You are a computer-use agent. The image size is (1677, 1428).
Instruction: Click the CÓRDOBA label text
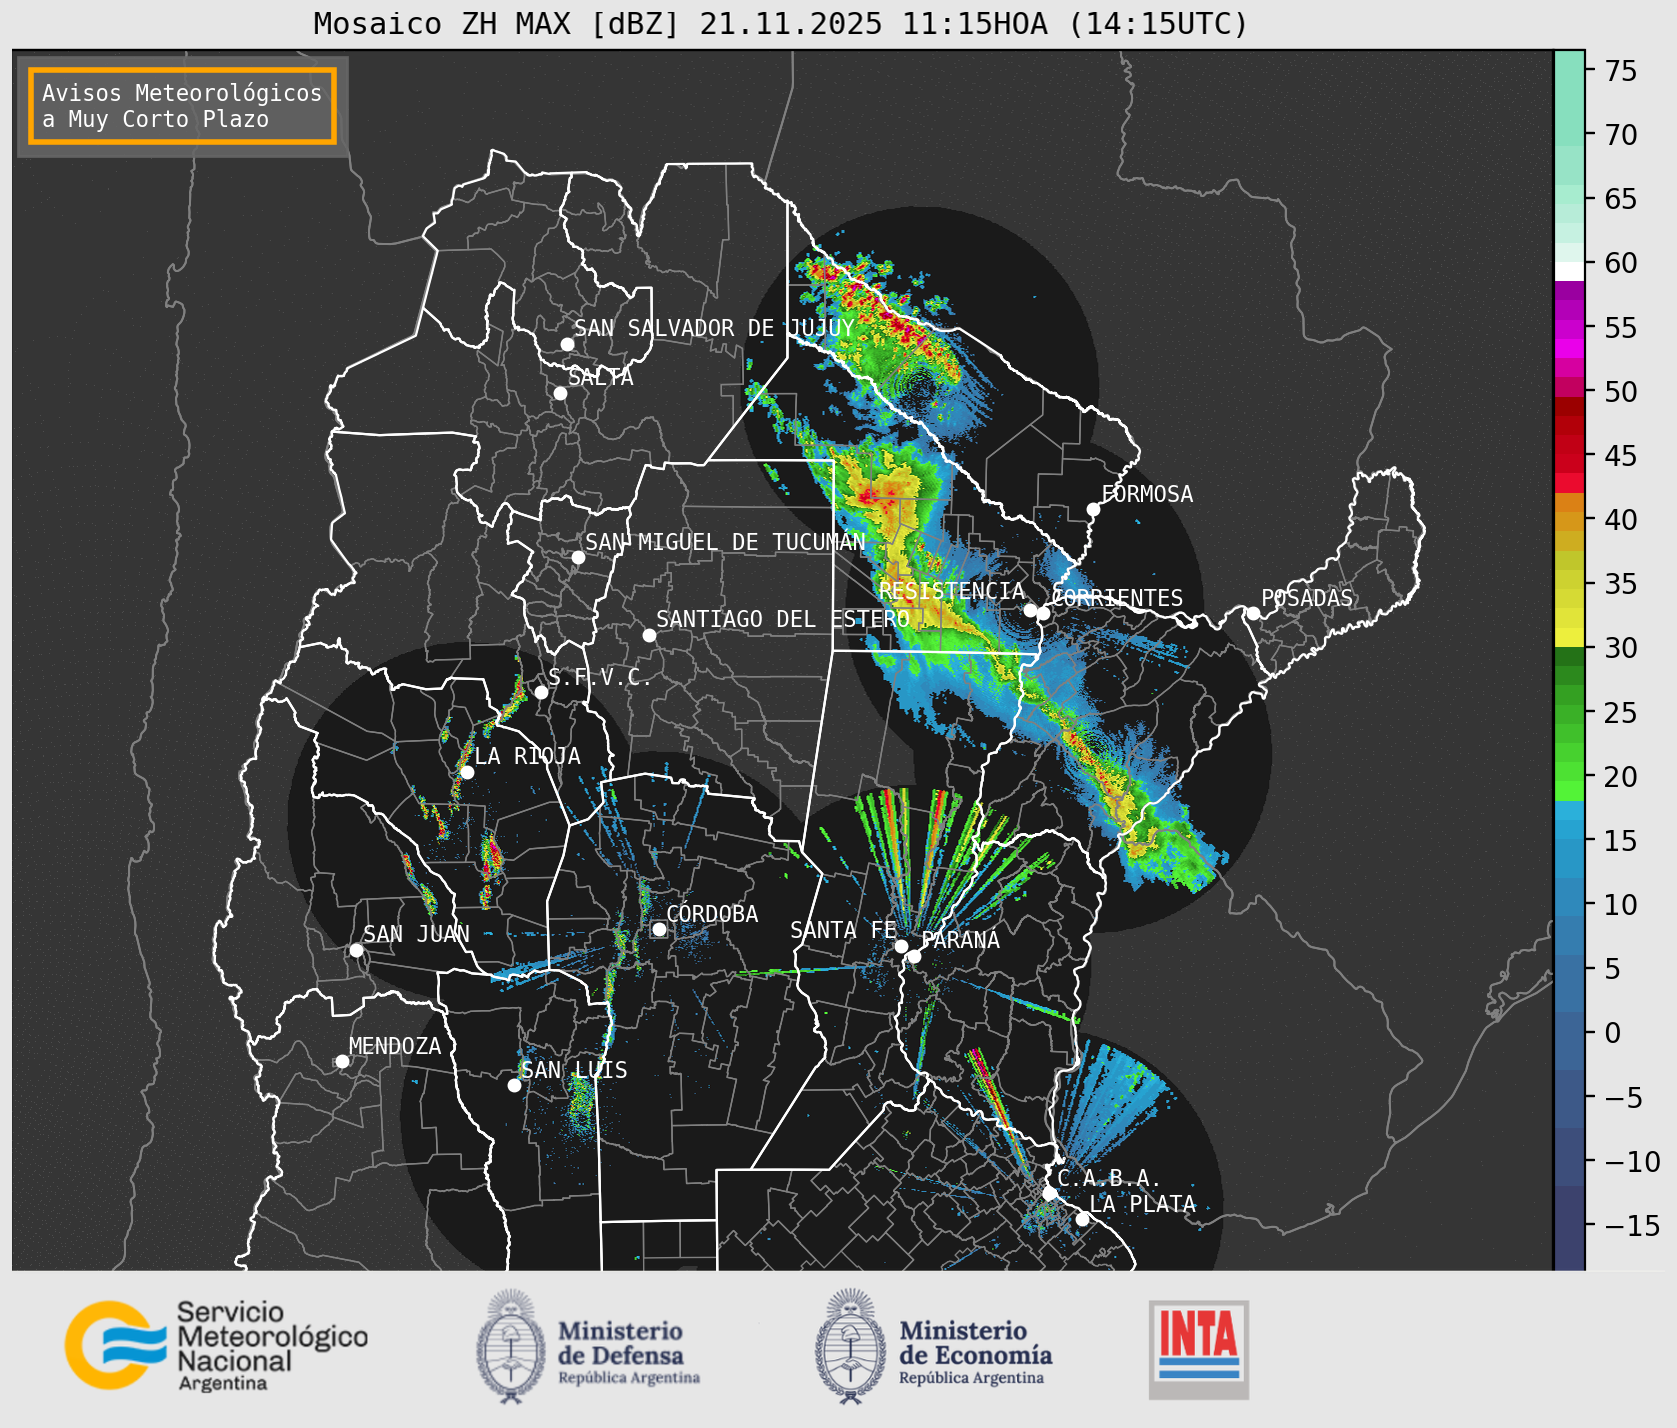click(712, 914)
